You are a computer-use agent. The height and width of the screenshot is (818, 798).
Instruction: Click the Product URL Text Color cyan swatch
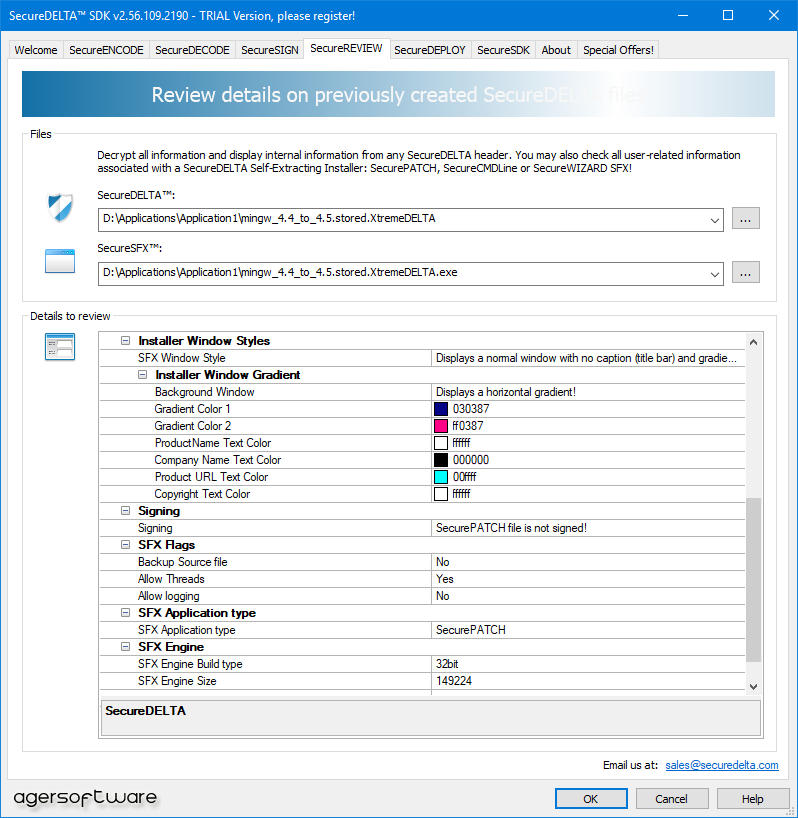click(441, 477)
